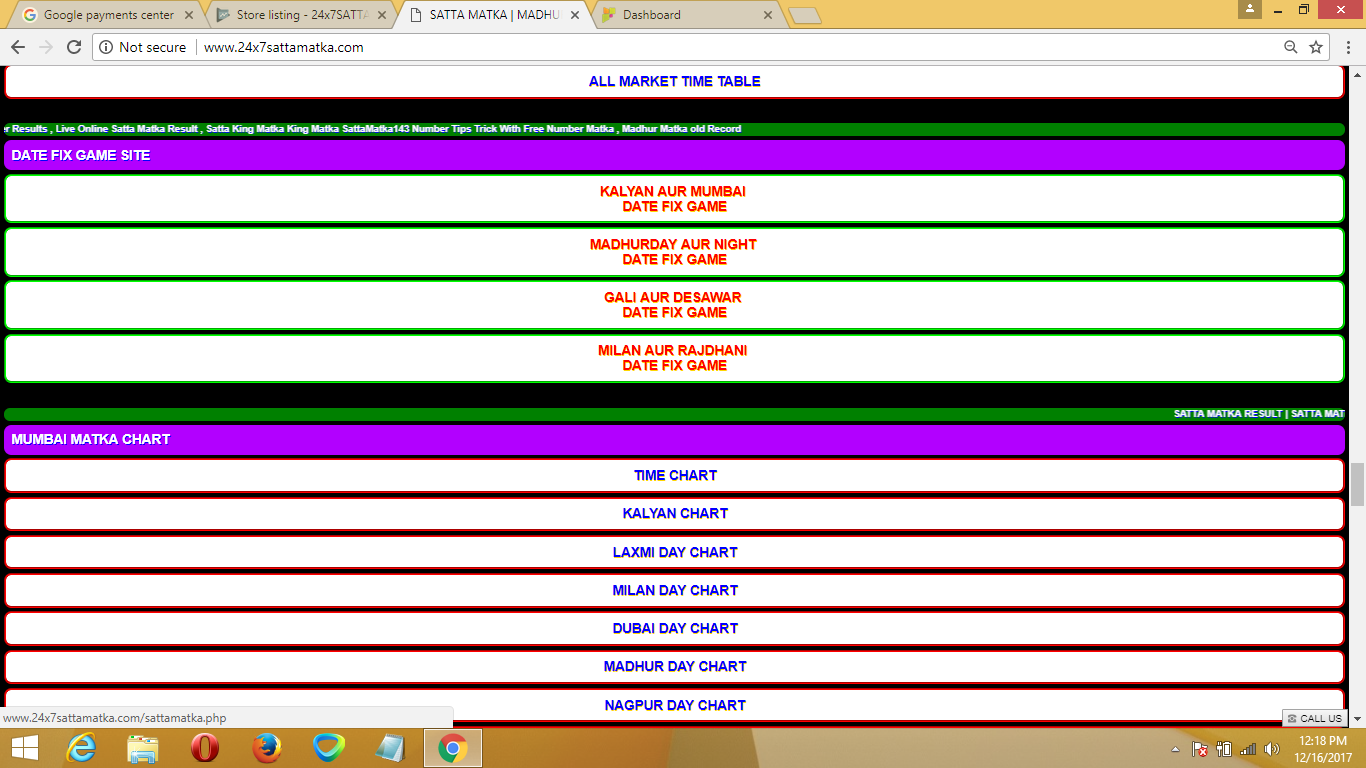Go back using the browser back arrow
The width and height of the screenshot is (1366, 768).
(x=18, y=47)
